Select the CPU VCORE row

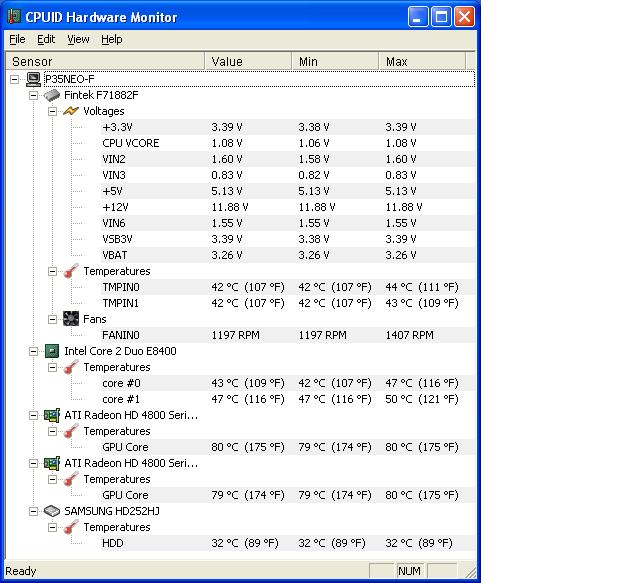click(288, 143)
